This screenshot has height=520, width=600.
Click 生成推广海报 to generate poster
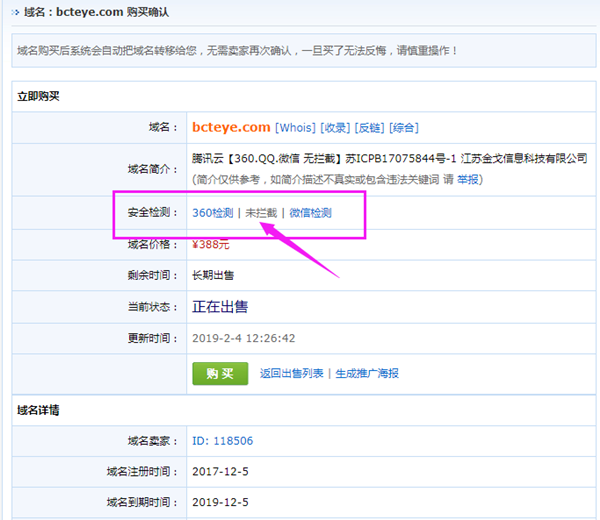[x=367, y=373]
